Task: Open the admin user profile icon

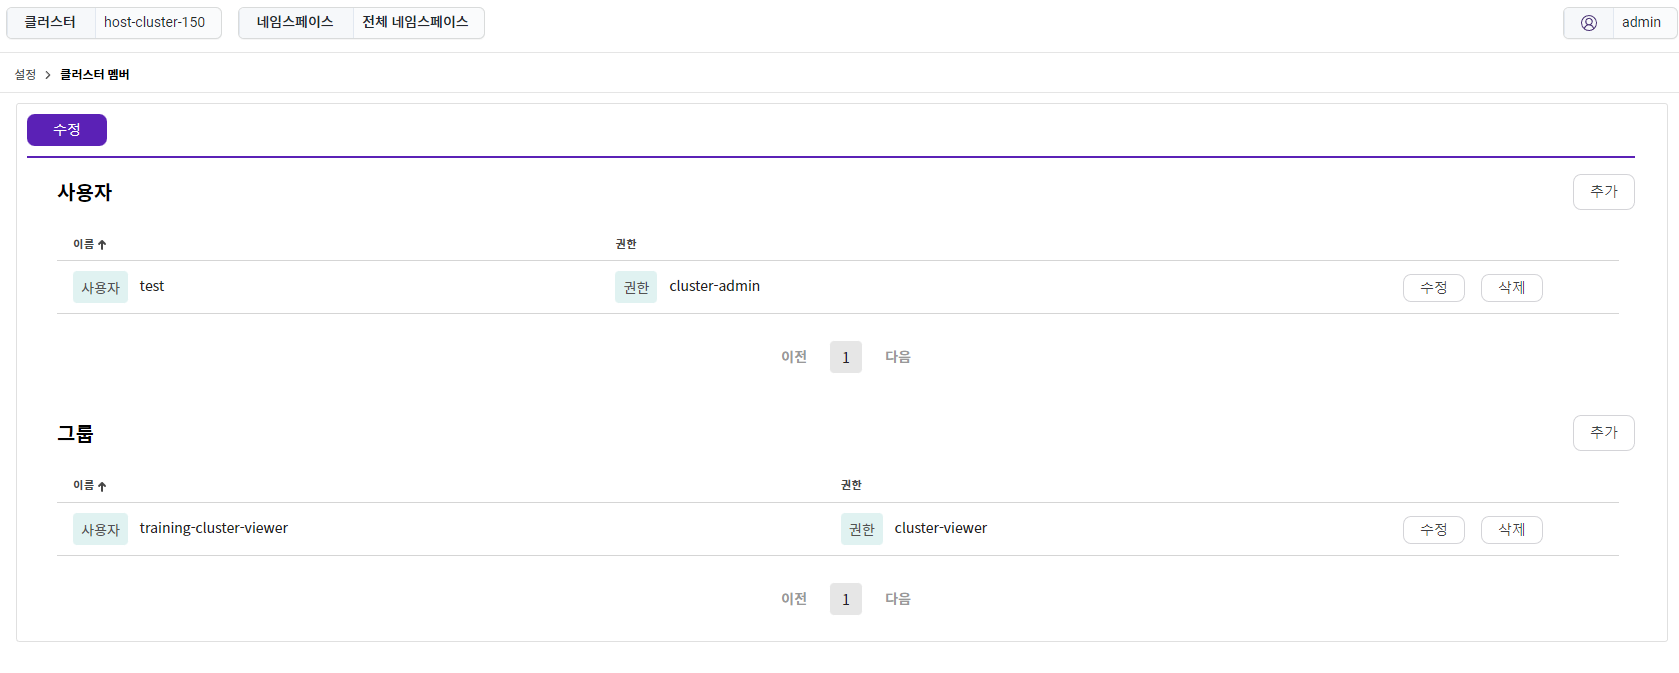Action: [1588, 23]
